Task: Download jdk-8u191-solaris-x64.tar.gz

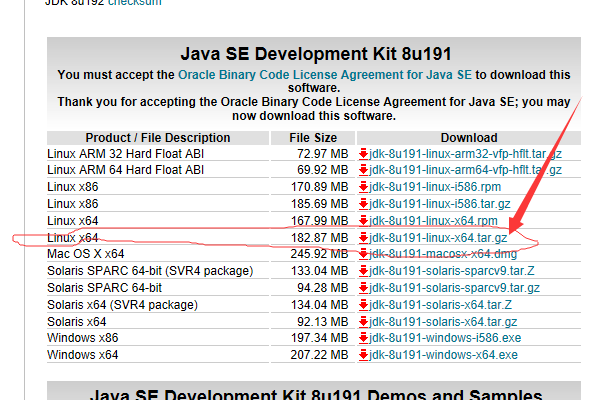Action: (x=443, y=322)
